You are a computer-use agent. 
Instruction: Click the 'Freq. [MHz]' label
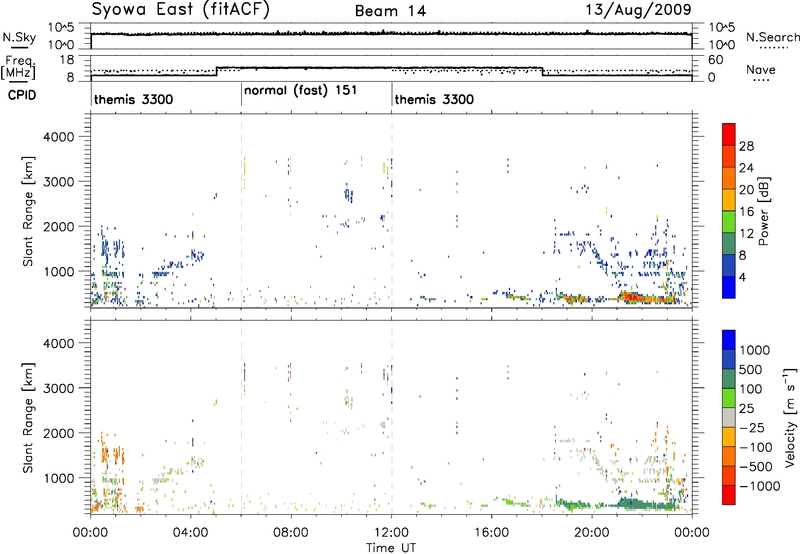18,67
